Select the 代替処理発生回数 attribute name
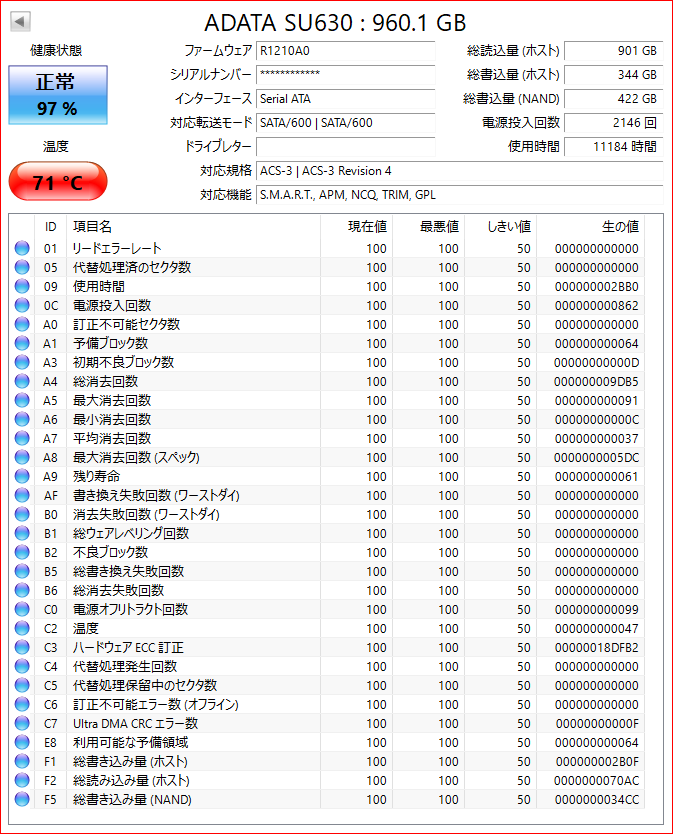 pos(125,666)
